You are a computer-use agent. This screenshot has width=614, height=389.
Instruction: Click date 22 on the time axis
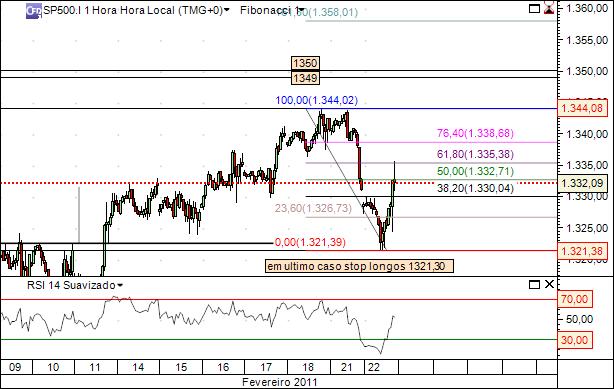point(374,367)
